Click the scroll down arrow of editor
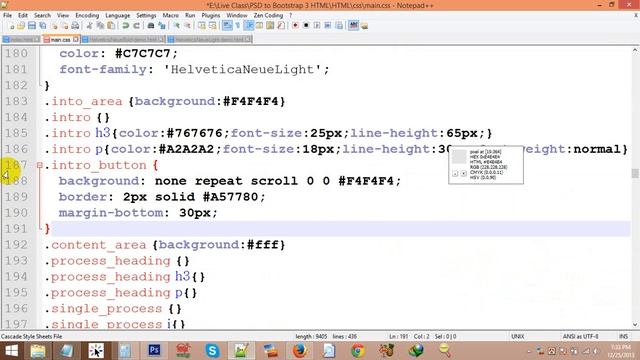 (x=635, y=325)
